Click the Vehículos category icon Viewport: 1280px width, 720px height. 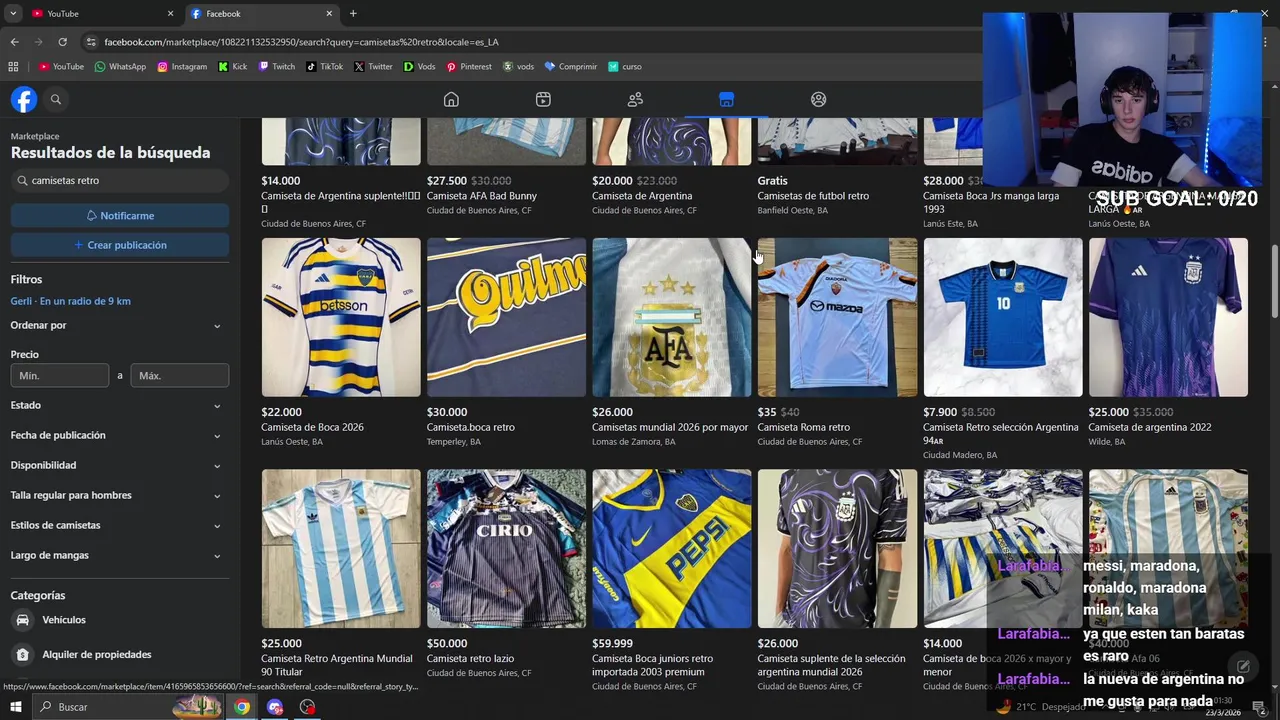22,620
